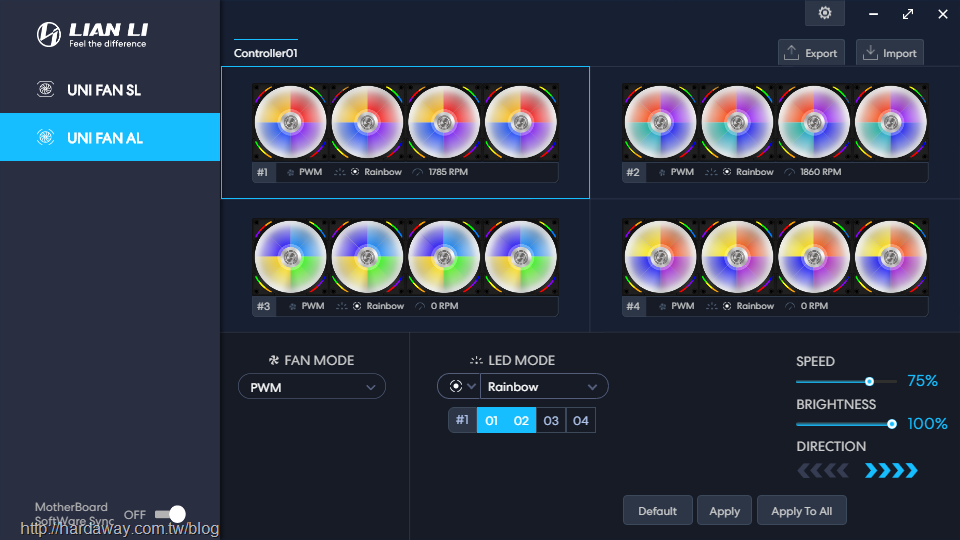960x540 pixels.
Task: Set direction to right arrows
Action: tap(891, 470)
